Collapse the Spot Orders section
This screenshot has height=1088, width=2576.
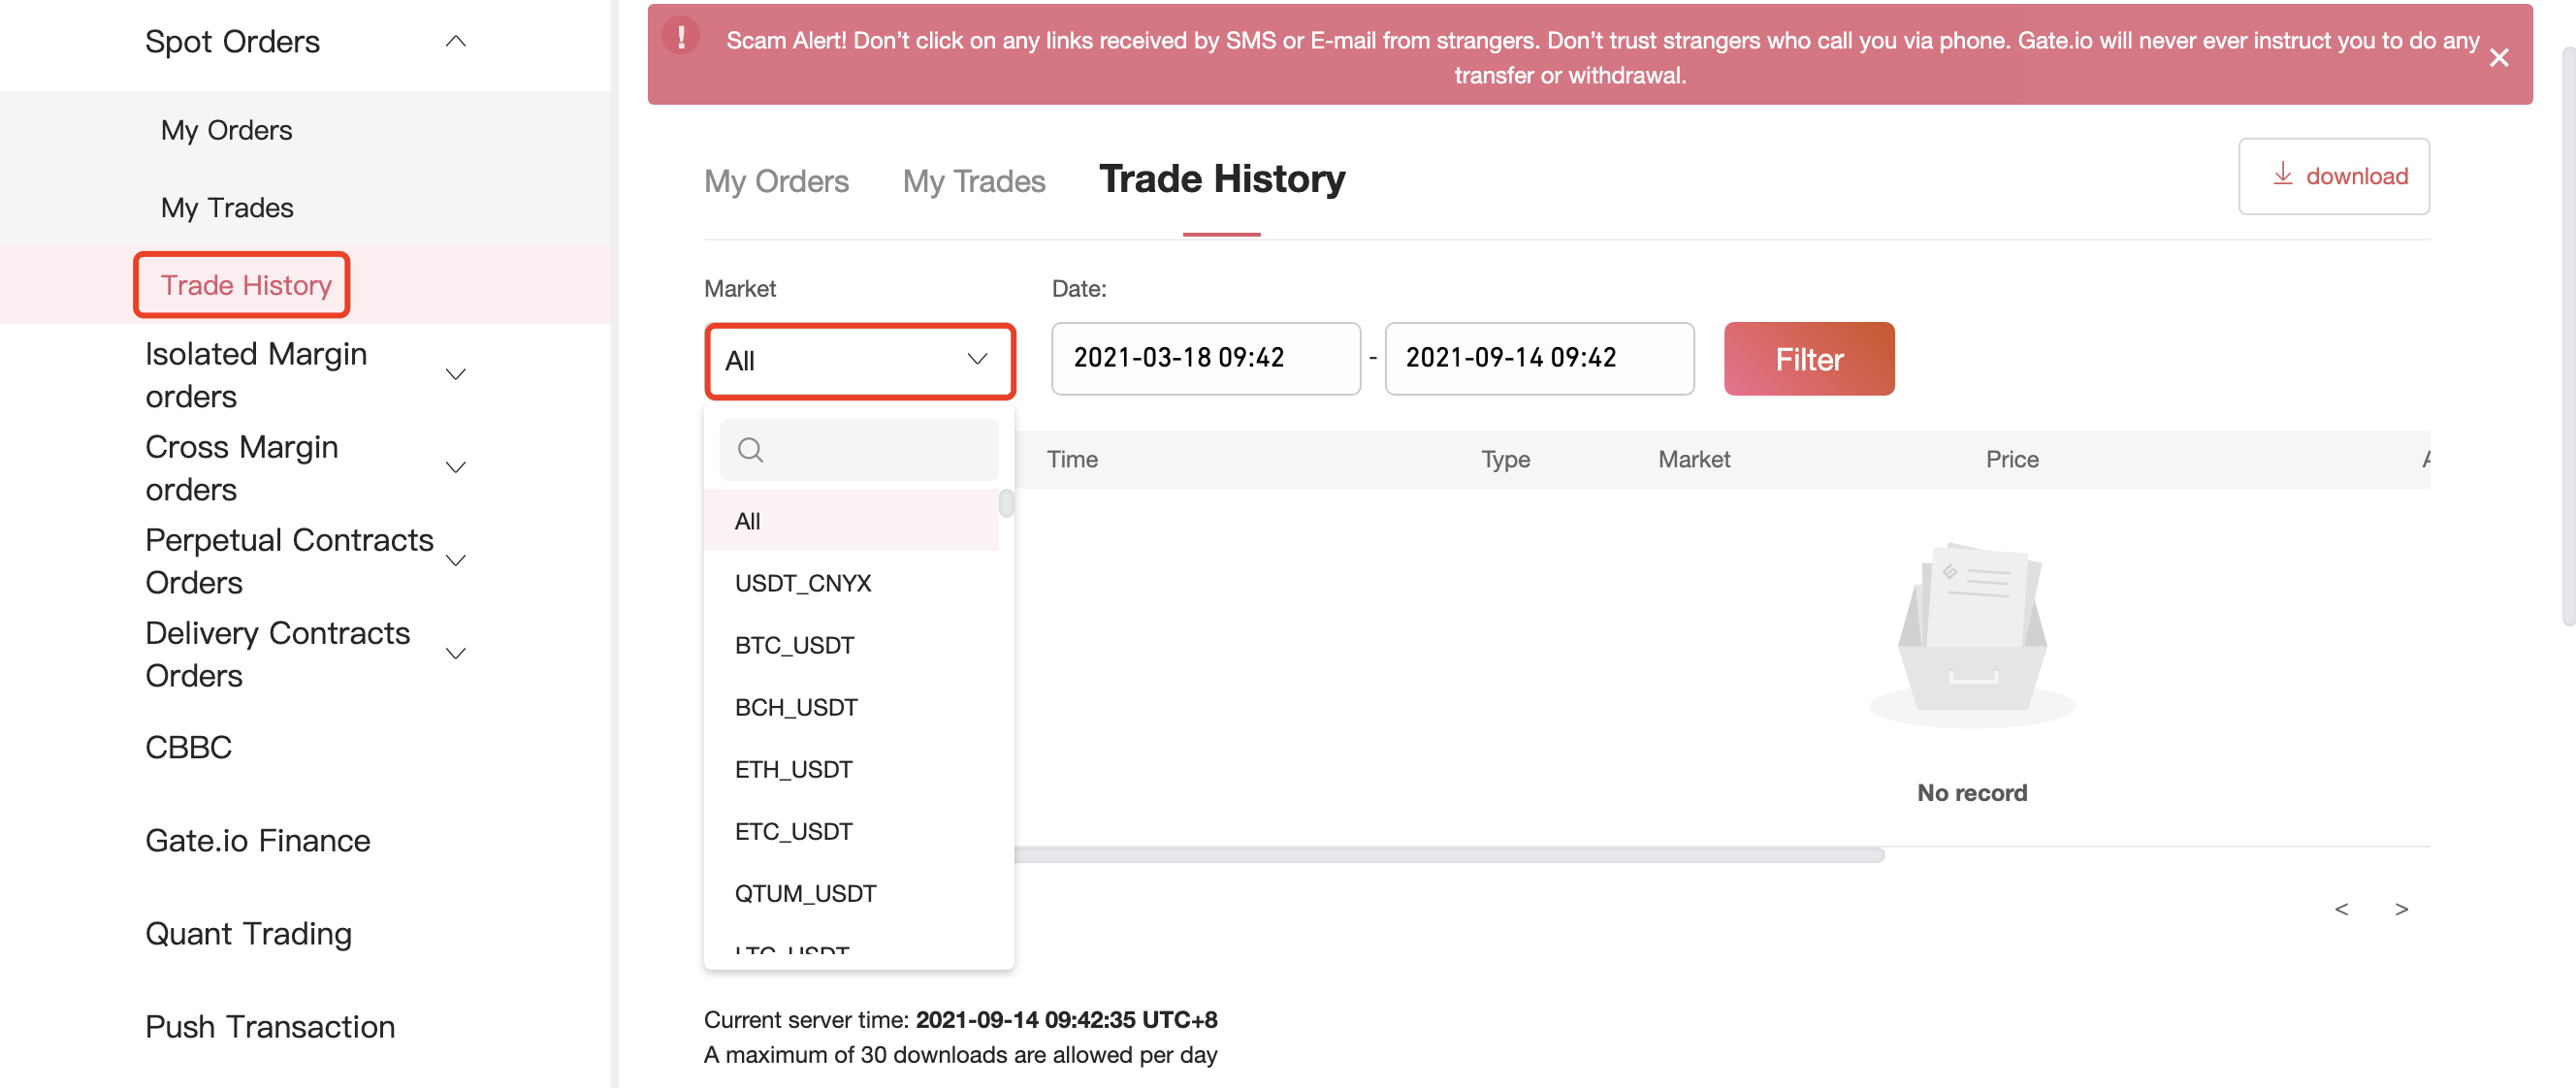point(455,41)
